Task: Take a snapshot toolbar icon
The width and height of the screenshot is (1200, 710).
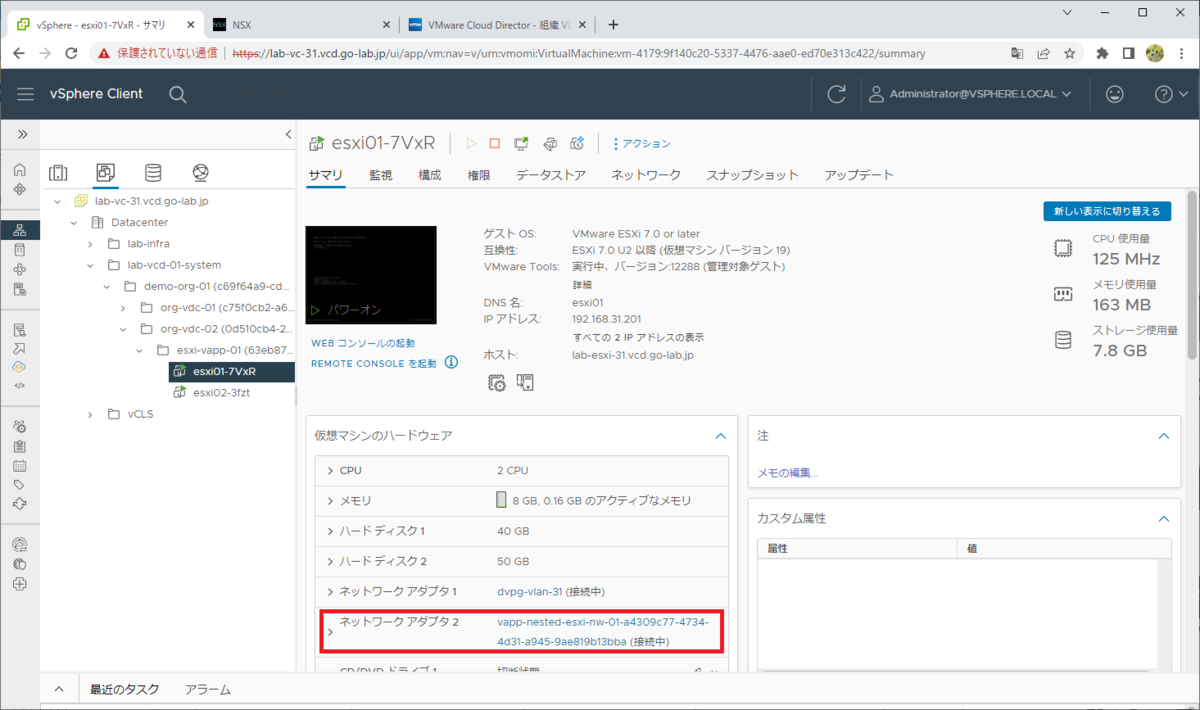Action: [x=577, y=144]
